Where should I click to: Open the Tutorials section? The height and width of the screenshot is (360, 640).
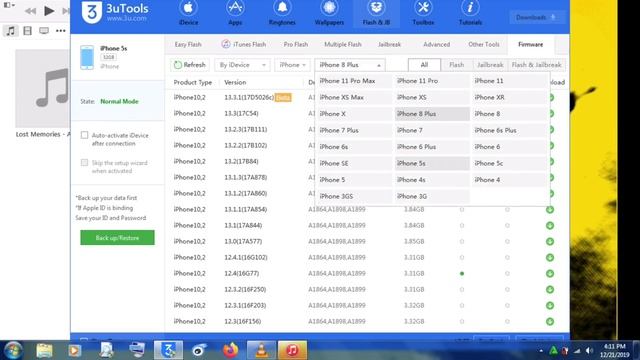point(470,13)
